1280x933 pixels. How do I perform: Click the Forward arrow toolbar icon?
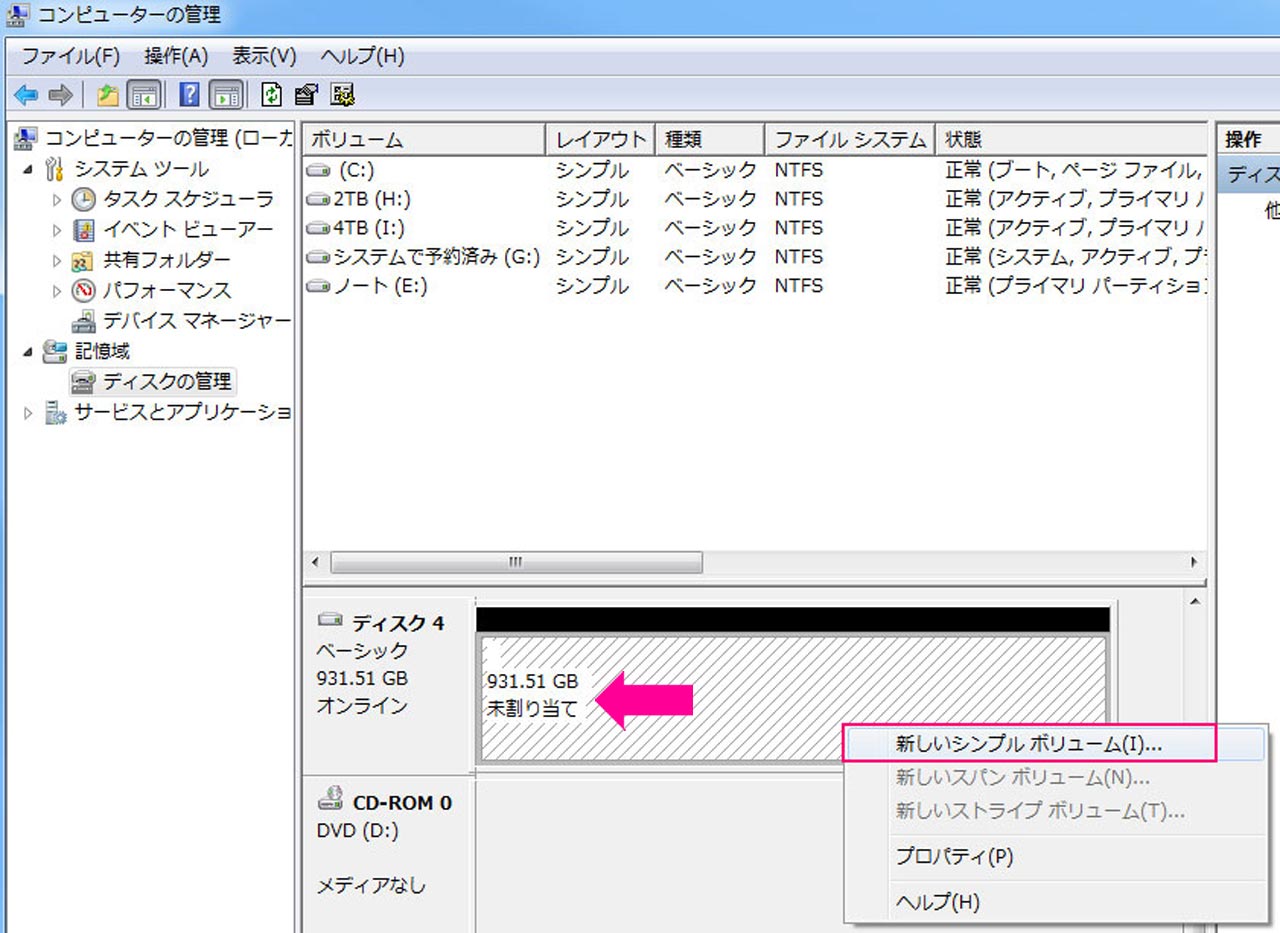coord(60,95)
